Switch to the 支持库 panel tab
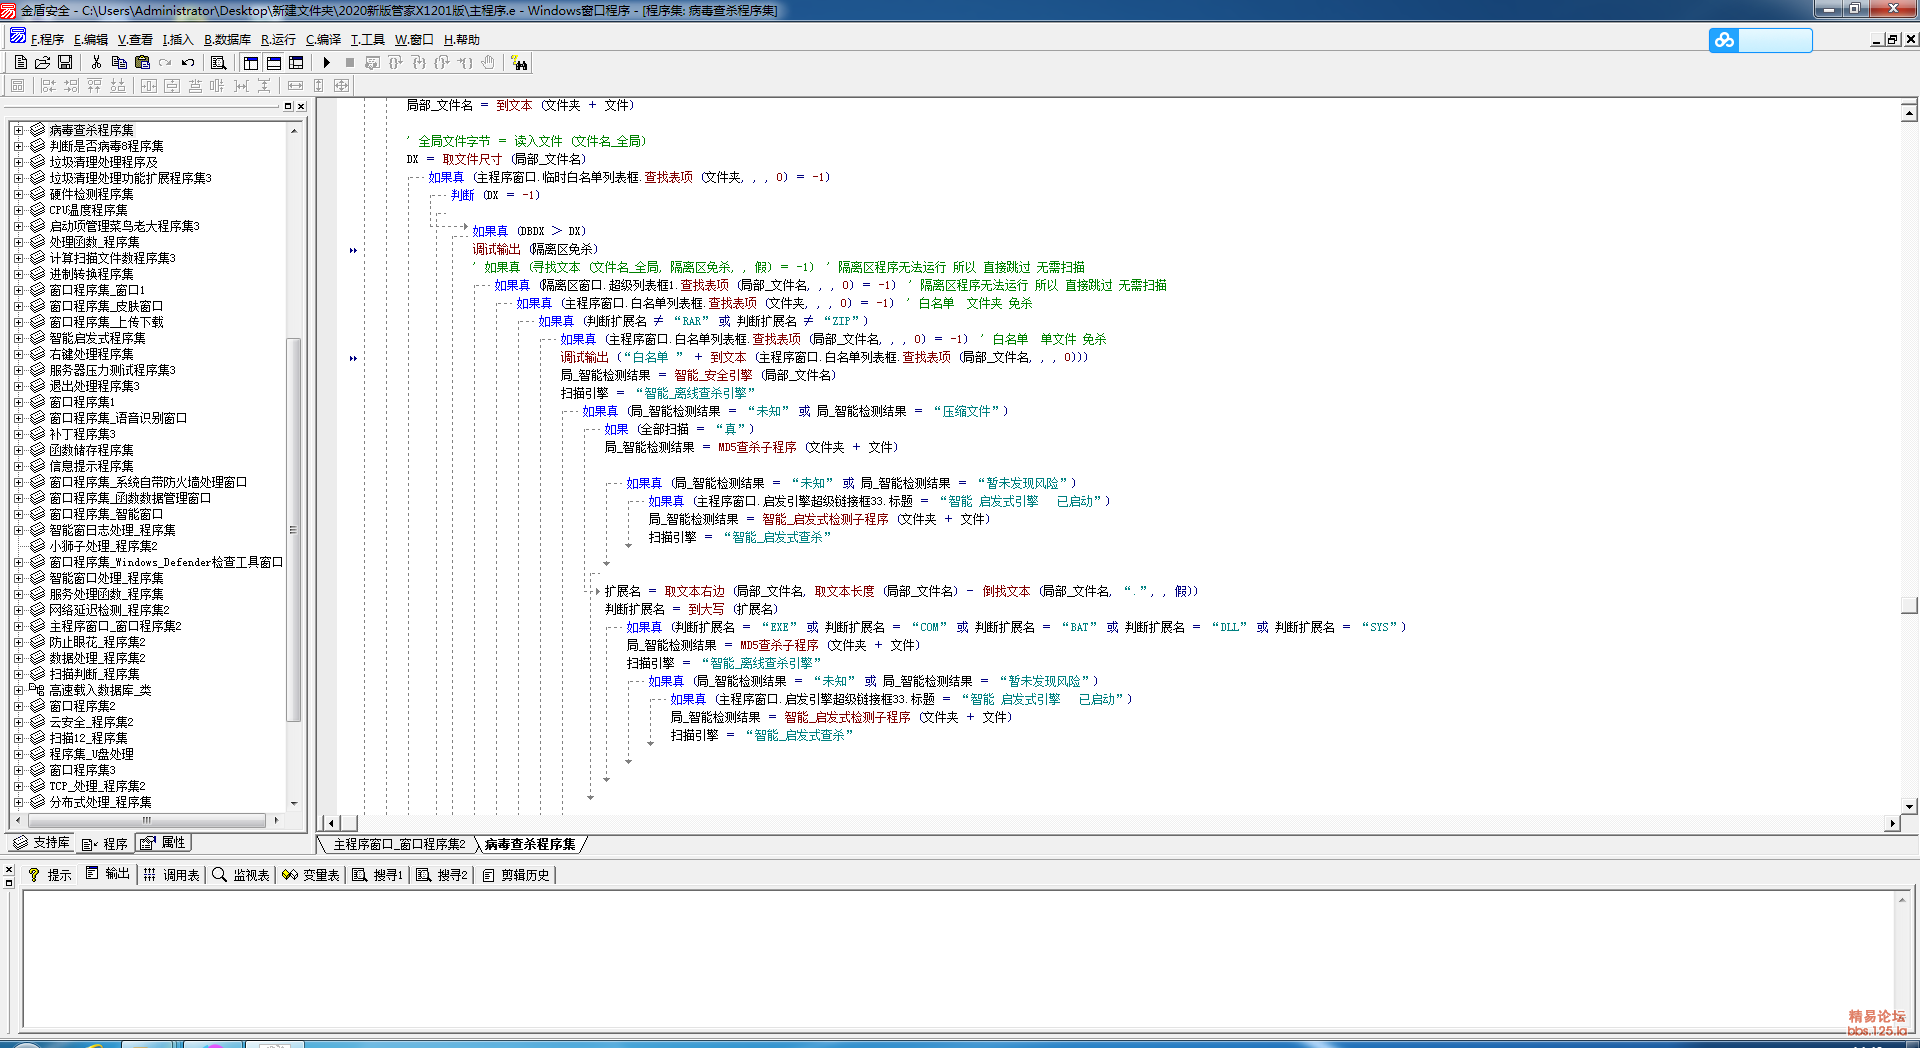Viewport: 1920px width, 1048px height. tap(41, 843)
